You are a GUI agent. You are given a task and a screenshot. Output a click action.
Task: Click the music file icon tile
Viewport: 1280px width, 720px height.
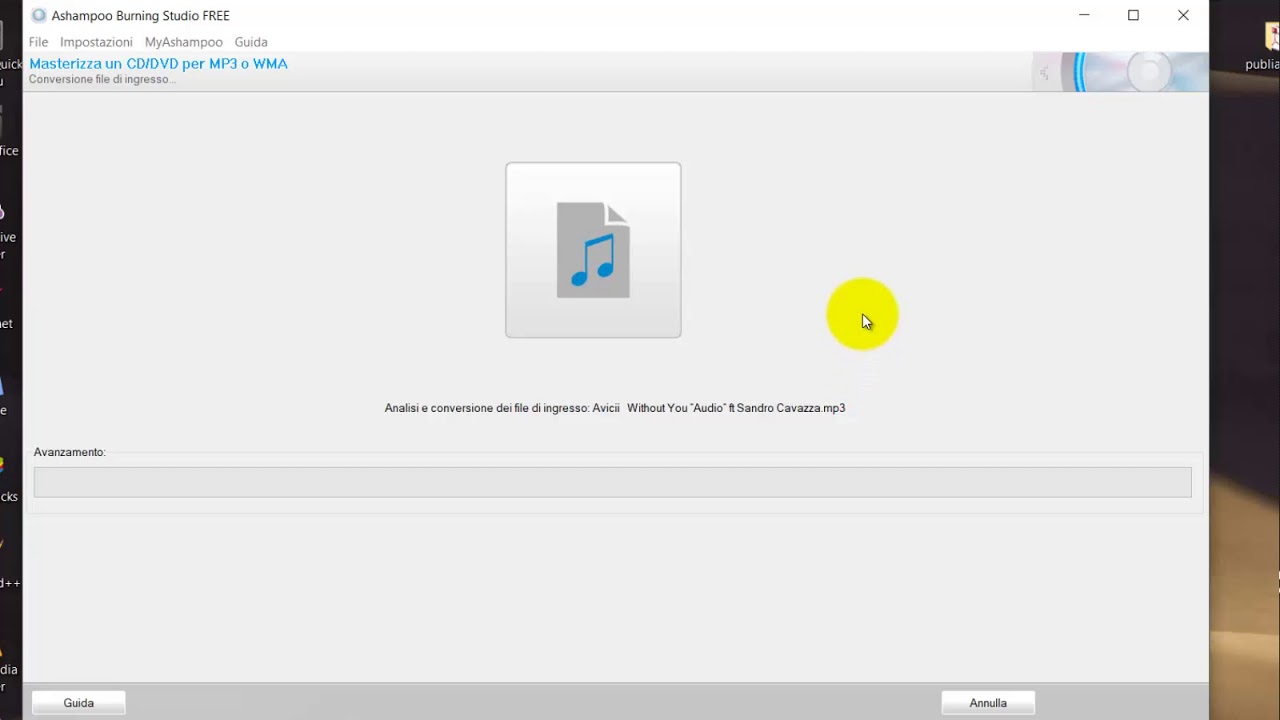[593, 250]
